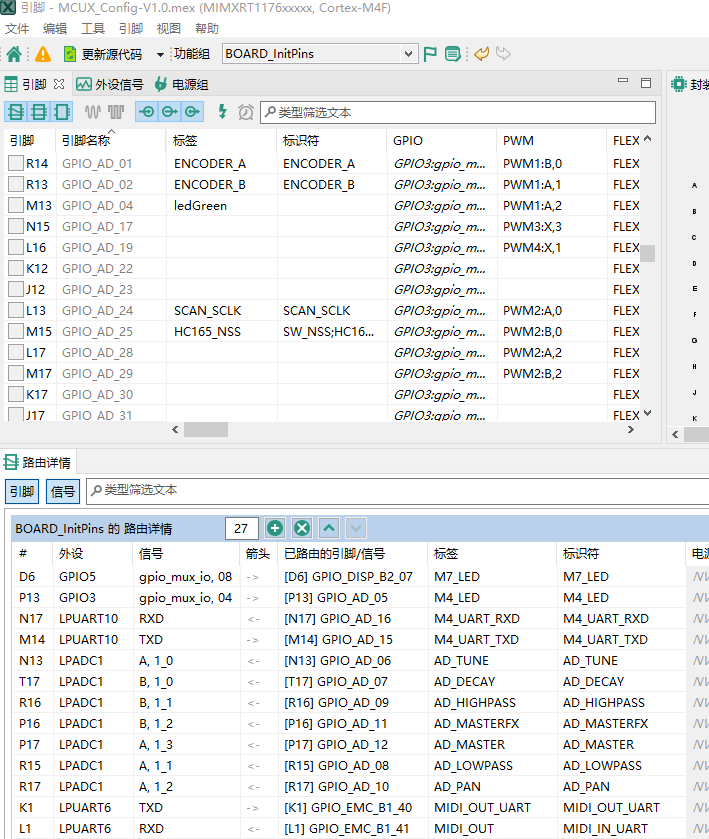Click the greyed move-down arrow icon
The image size is (709, 839).
pyautogui.click(x=356, y=529)
